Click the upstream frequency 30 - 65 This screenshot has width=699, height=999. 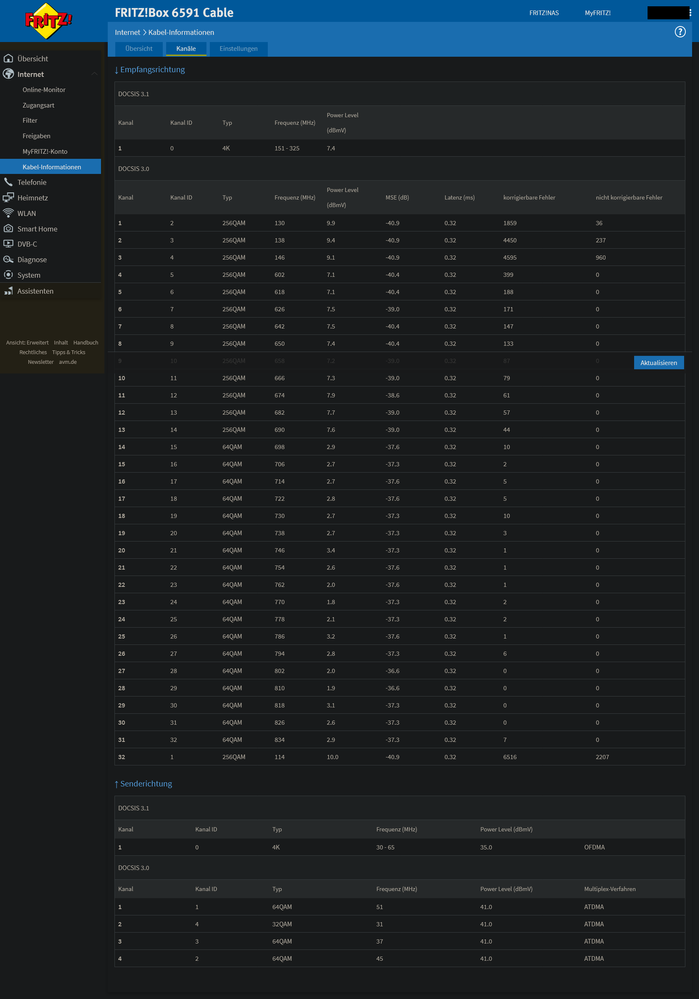click(386, 847)
